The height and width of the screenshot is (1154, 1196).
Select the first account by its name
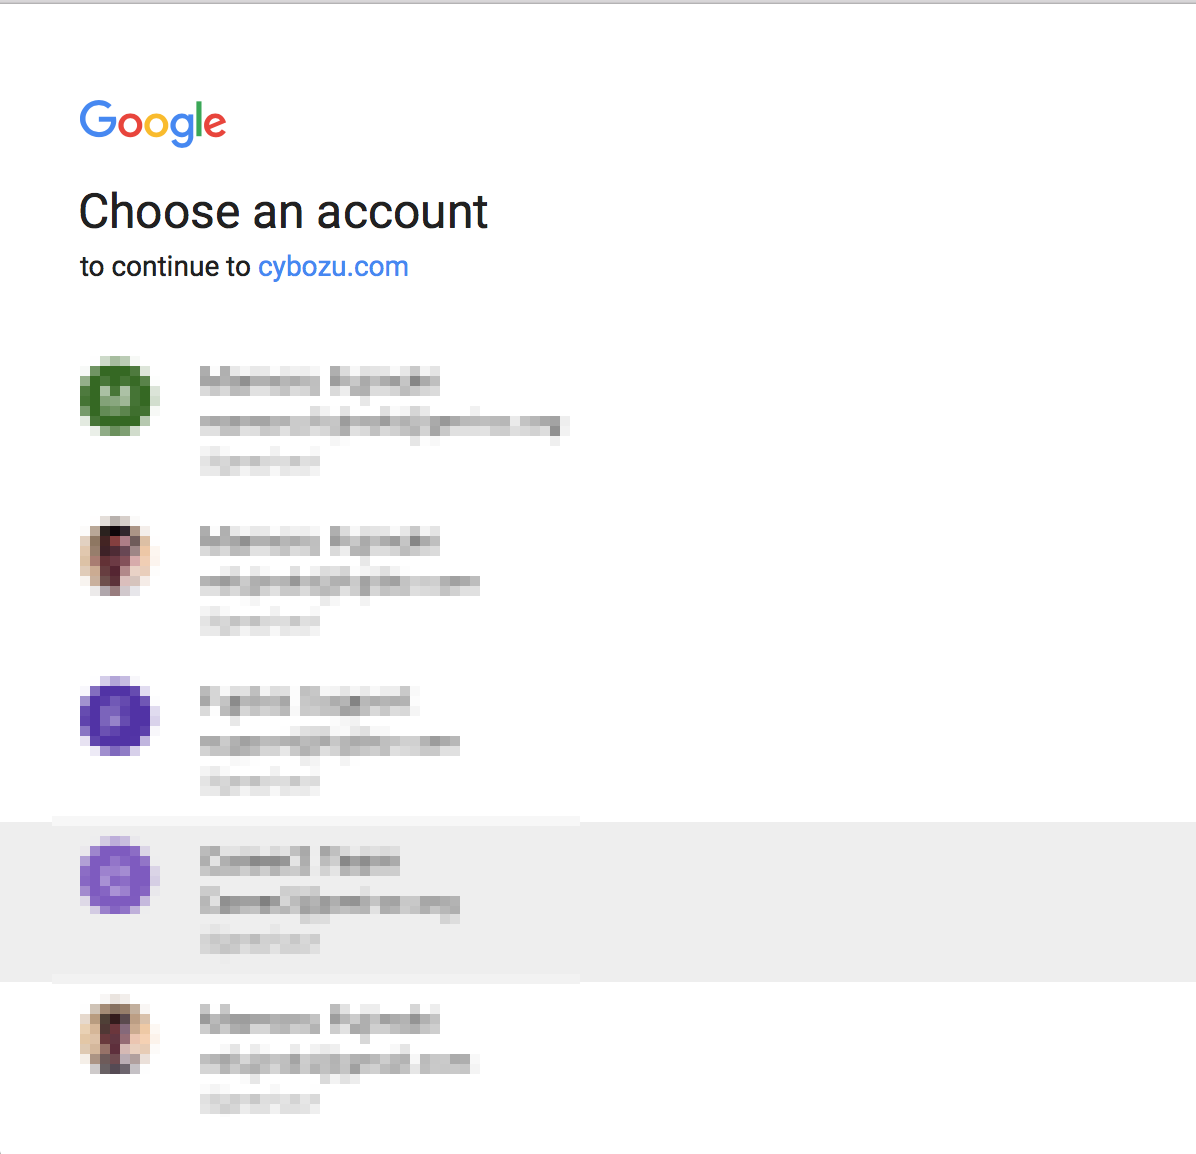[x=320, y=381]
